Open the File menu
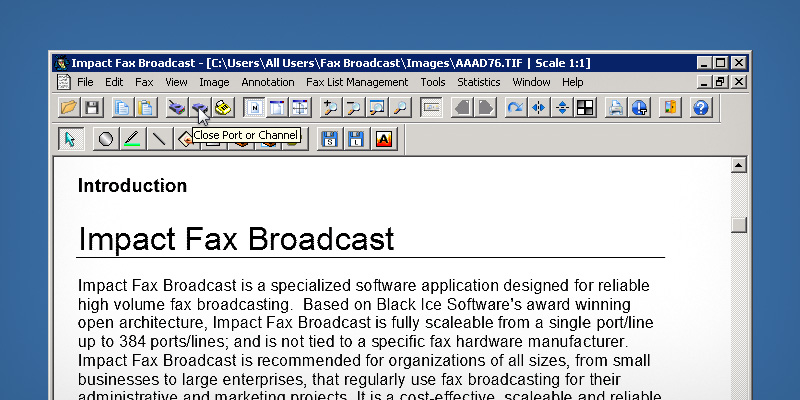The width and height of the screenshot is (800, 400). tap(85, 82)
